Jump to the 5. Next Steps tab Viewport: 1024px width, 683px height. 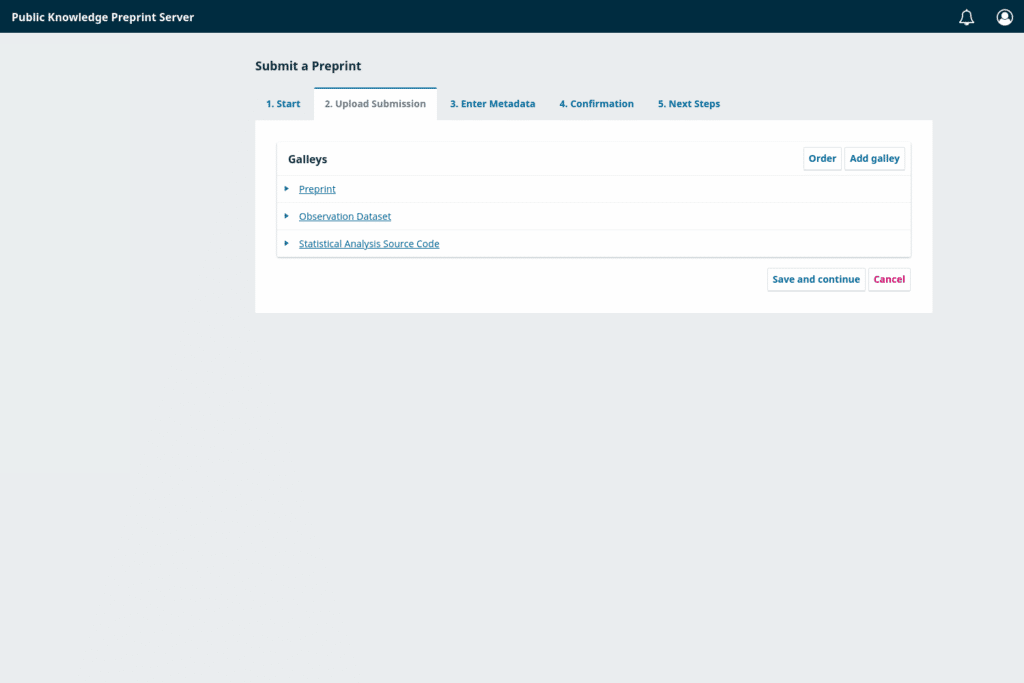pyautogui.click(x=688, y=104)
